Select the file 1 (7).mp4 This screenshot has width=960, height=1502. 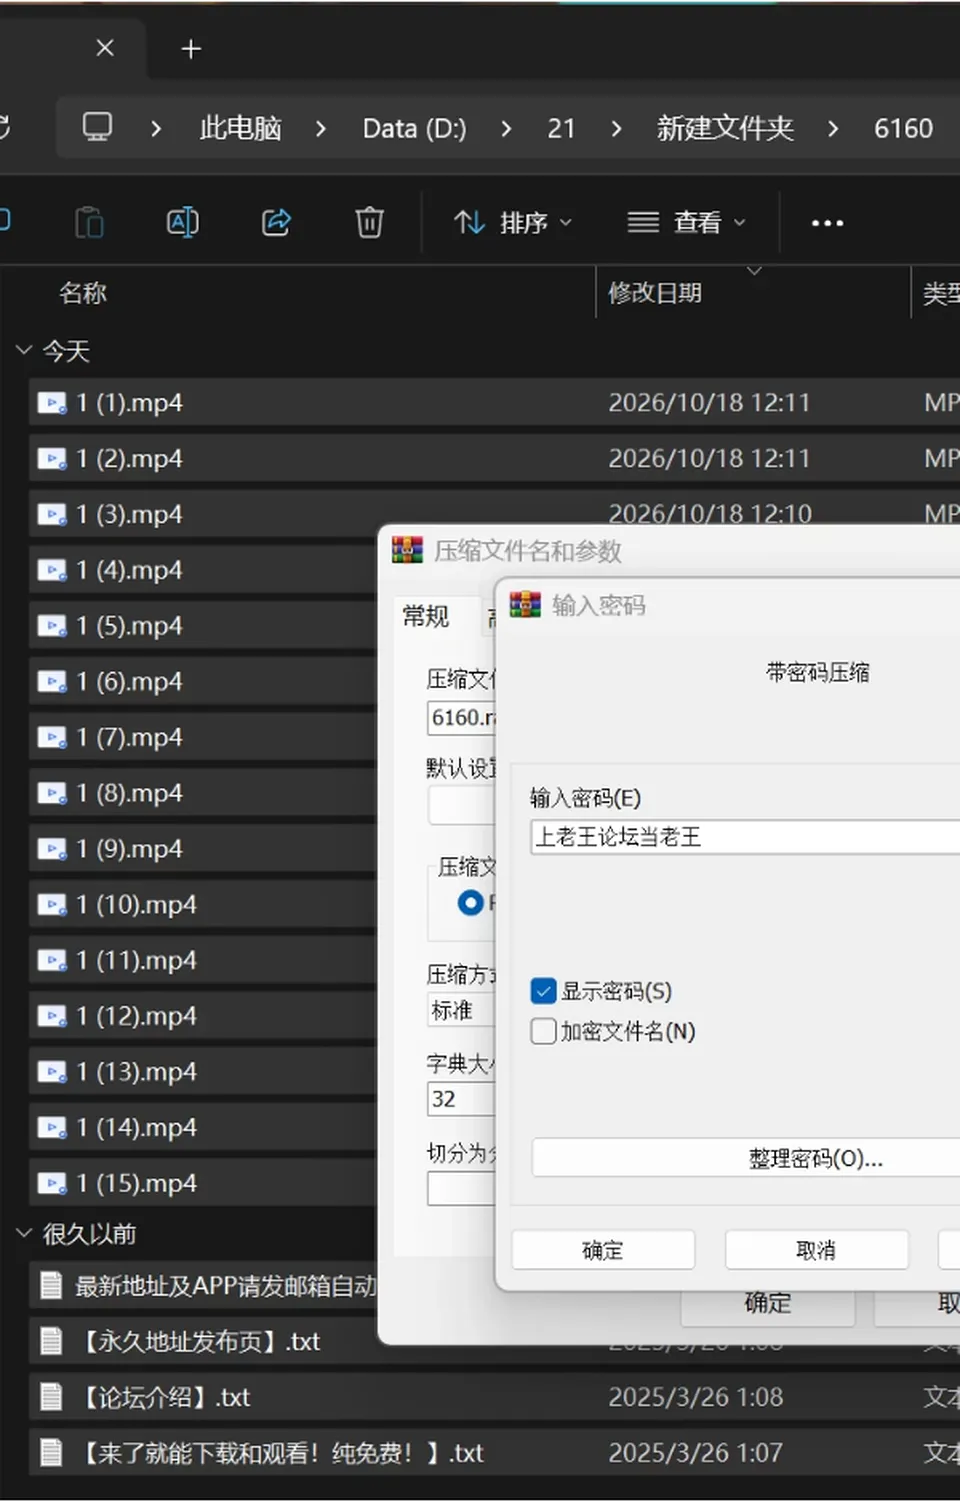[203, 737]
